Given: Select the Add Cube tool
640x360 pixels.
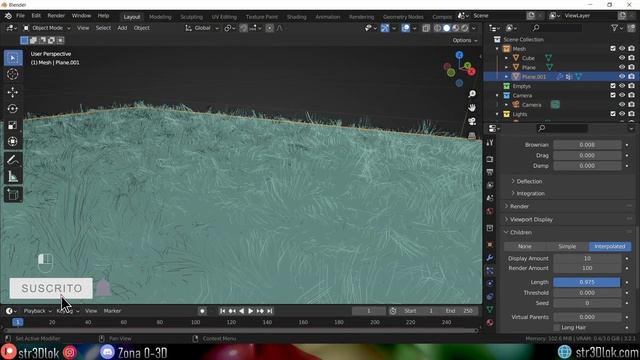Looking at the screenshot, I should [x=13, y=195].
